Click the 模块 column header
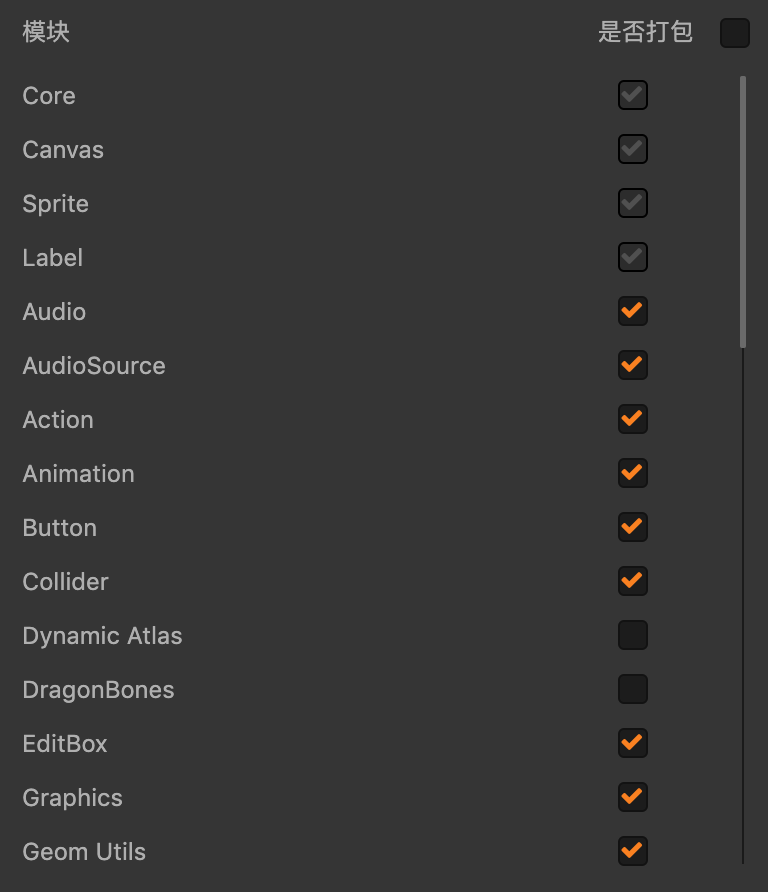This screenshot has height=892, width=768. click(x=46, y=32)
